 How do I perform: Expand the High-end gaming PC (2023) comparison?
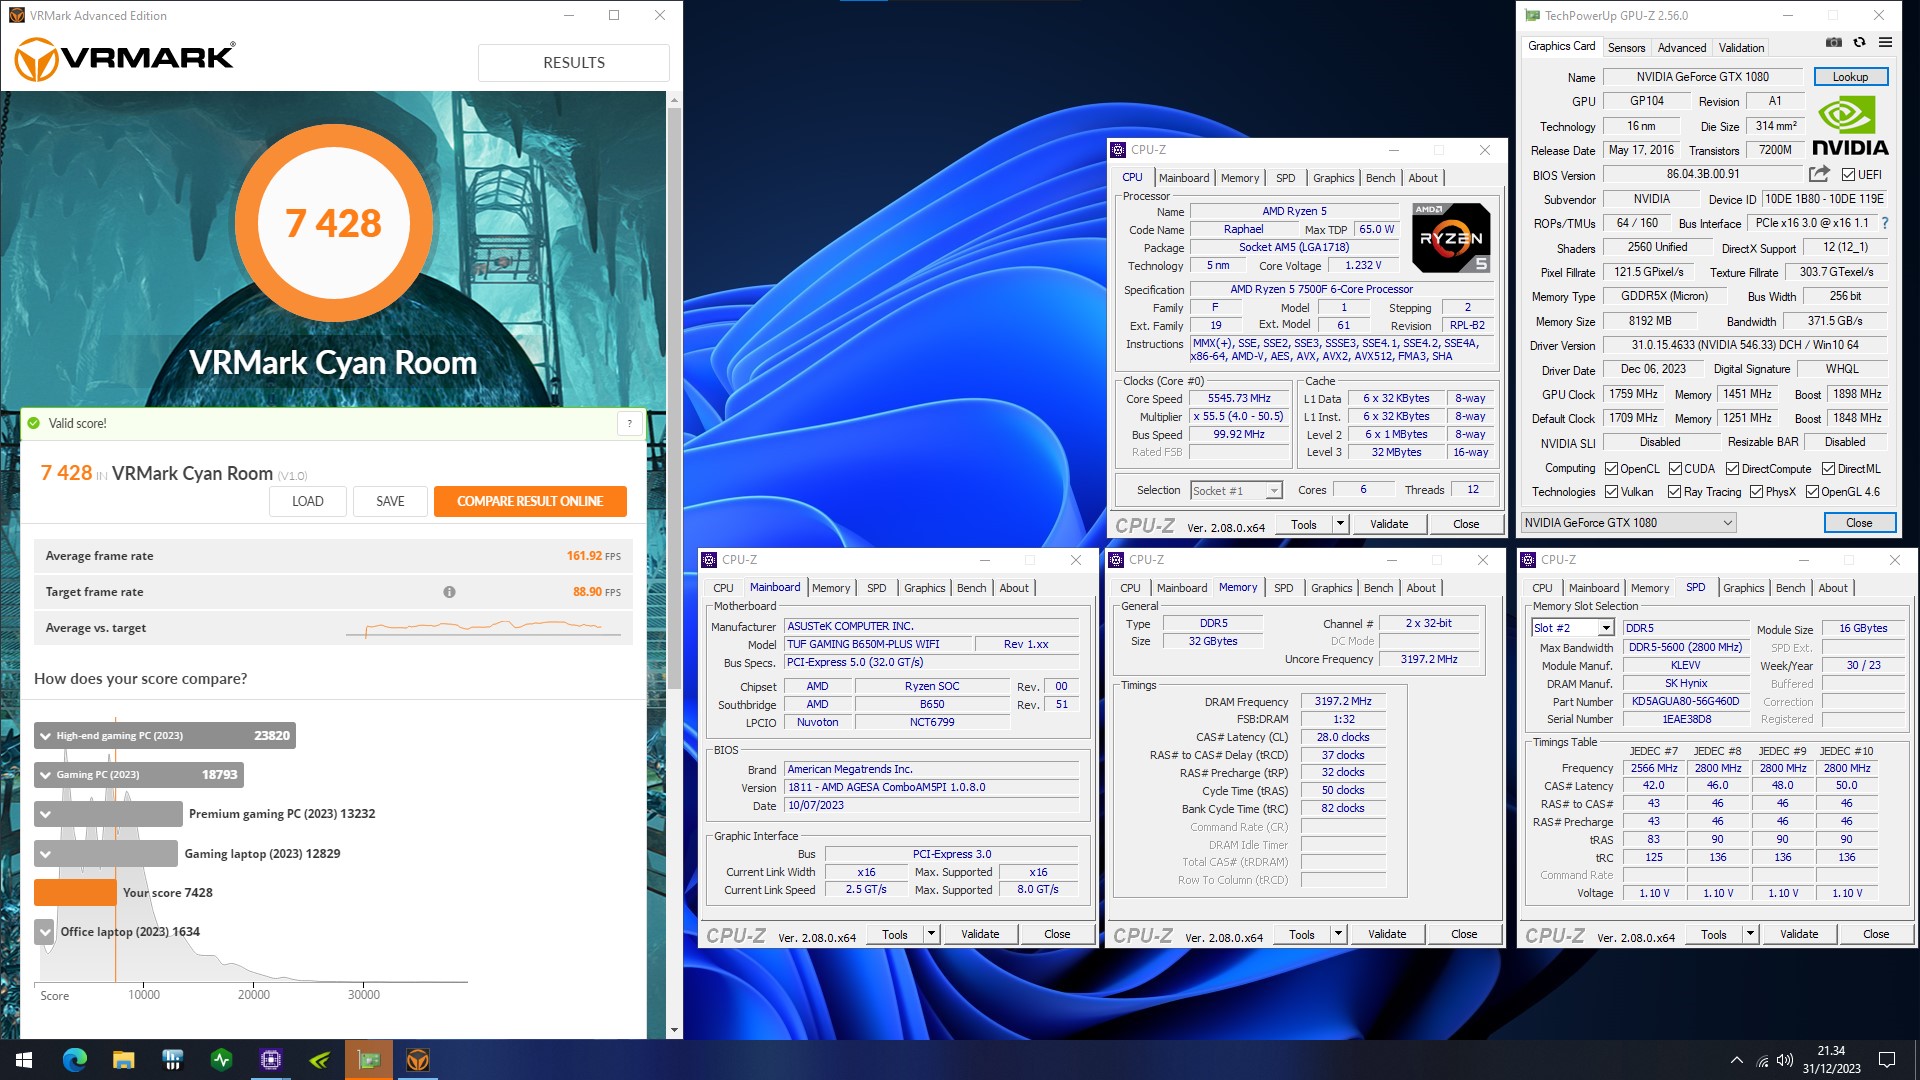(x=45, y=736)
